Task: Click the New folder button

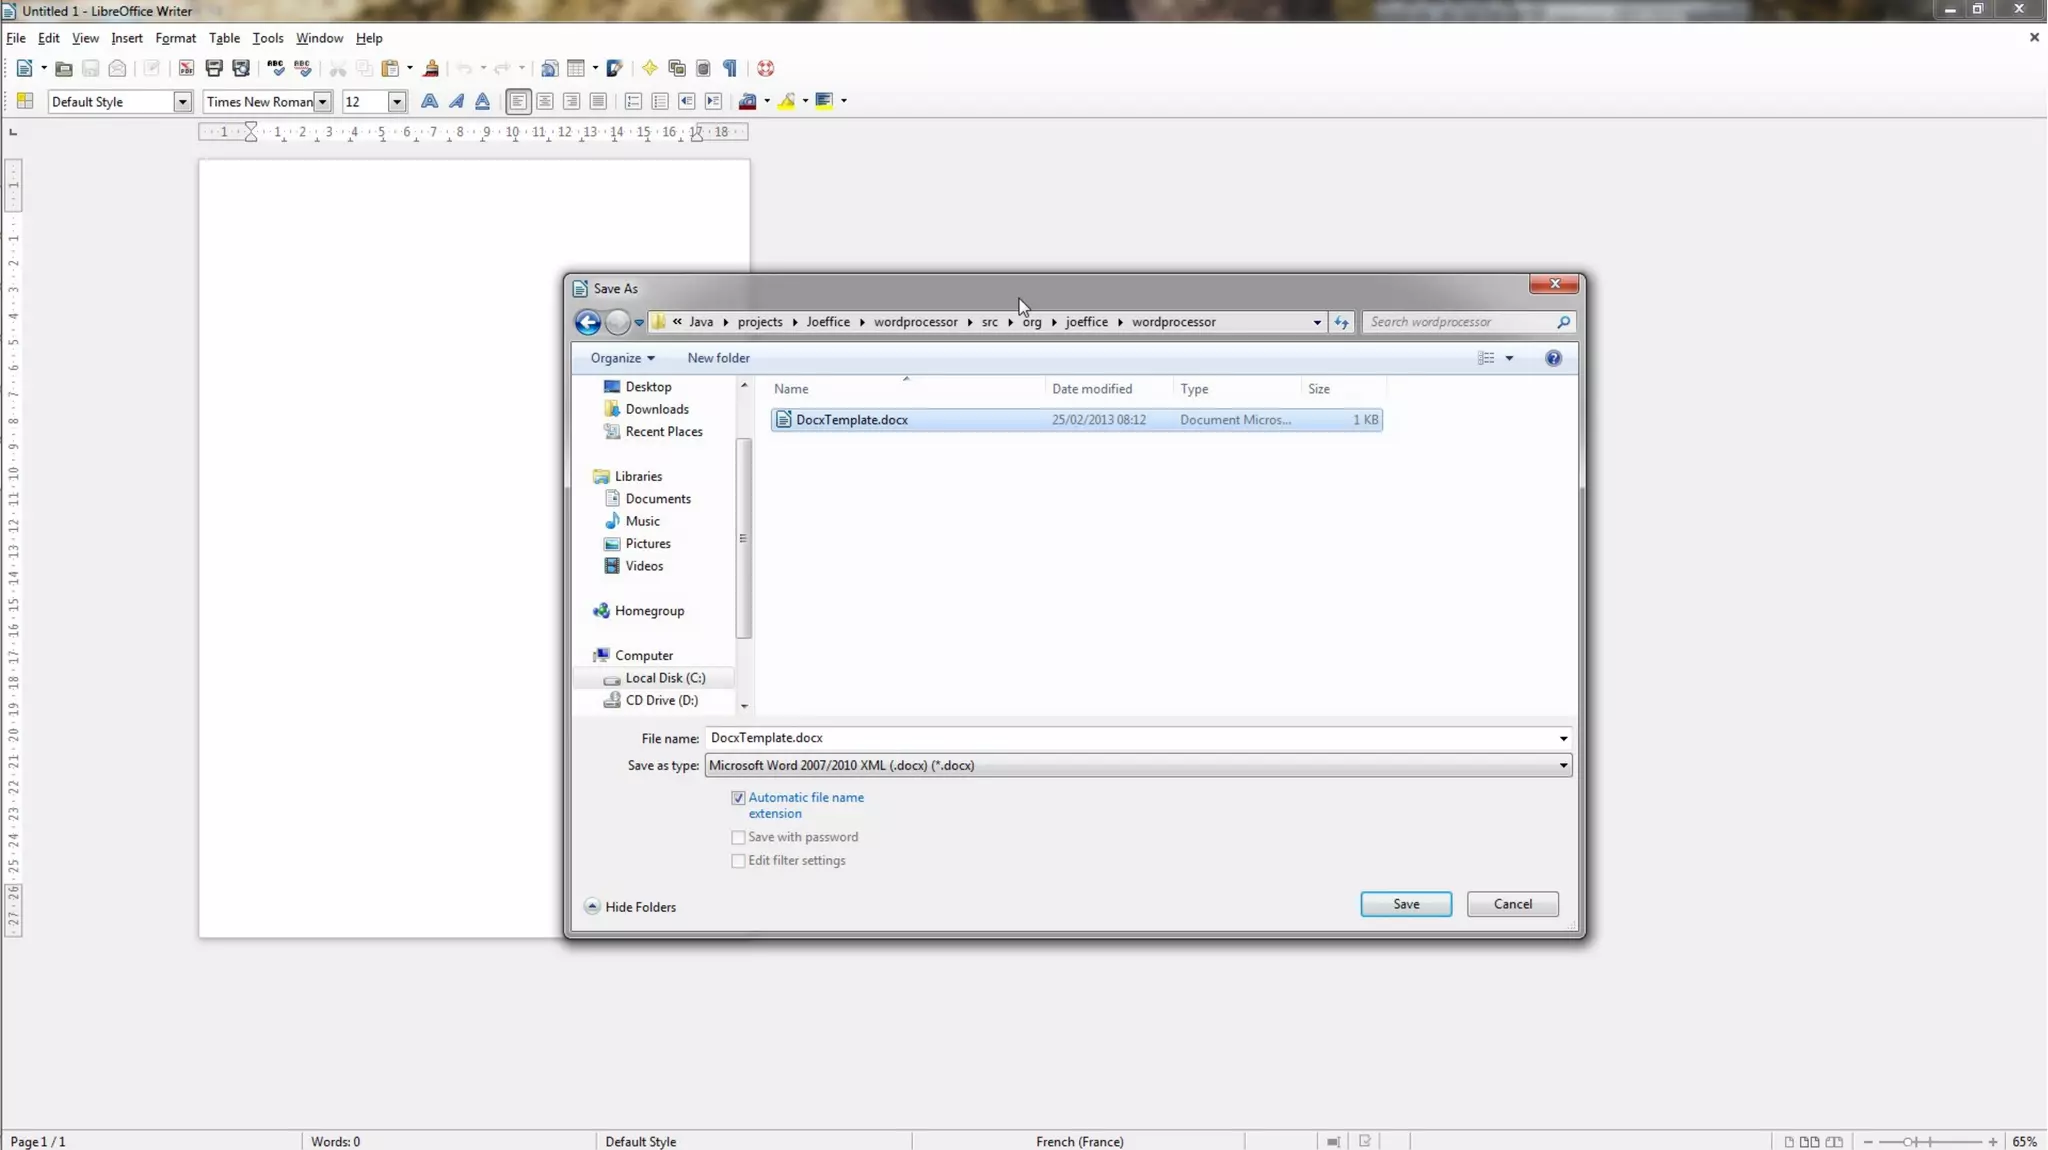Action: [718, 358]
